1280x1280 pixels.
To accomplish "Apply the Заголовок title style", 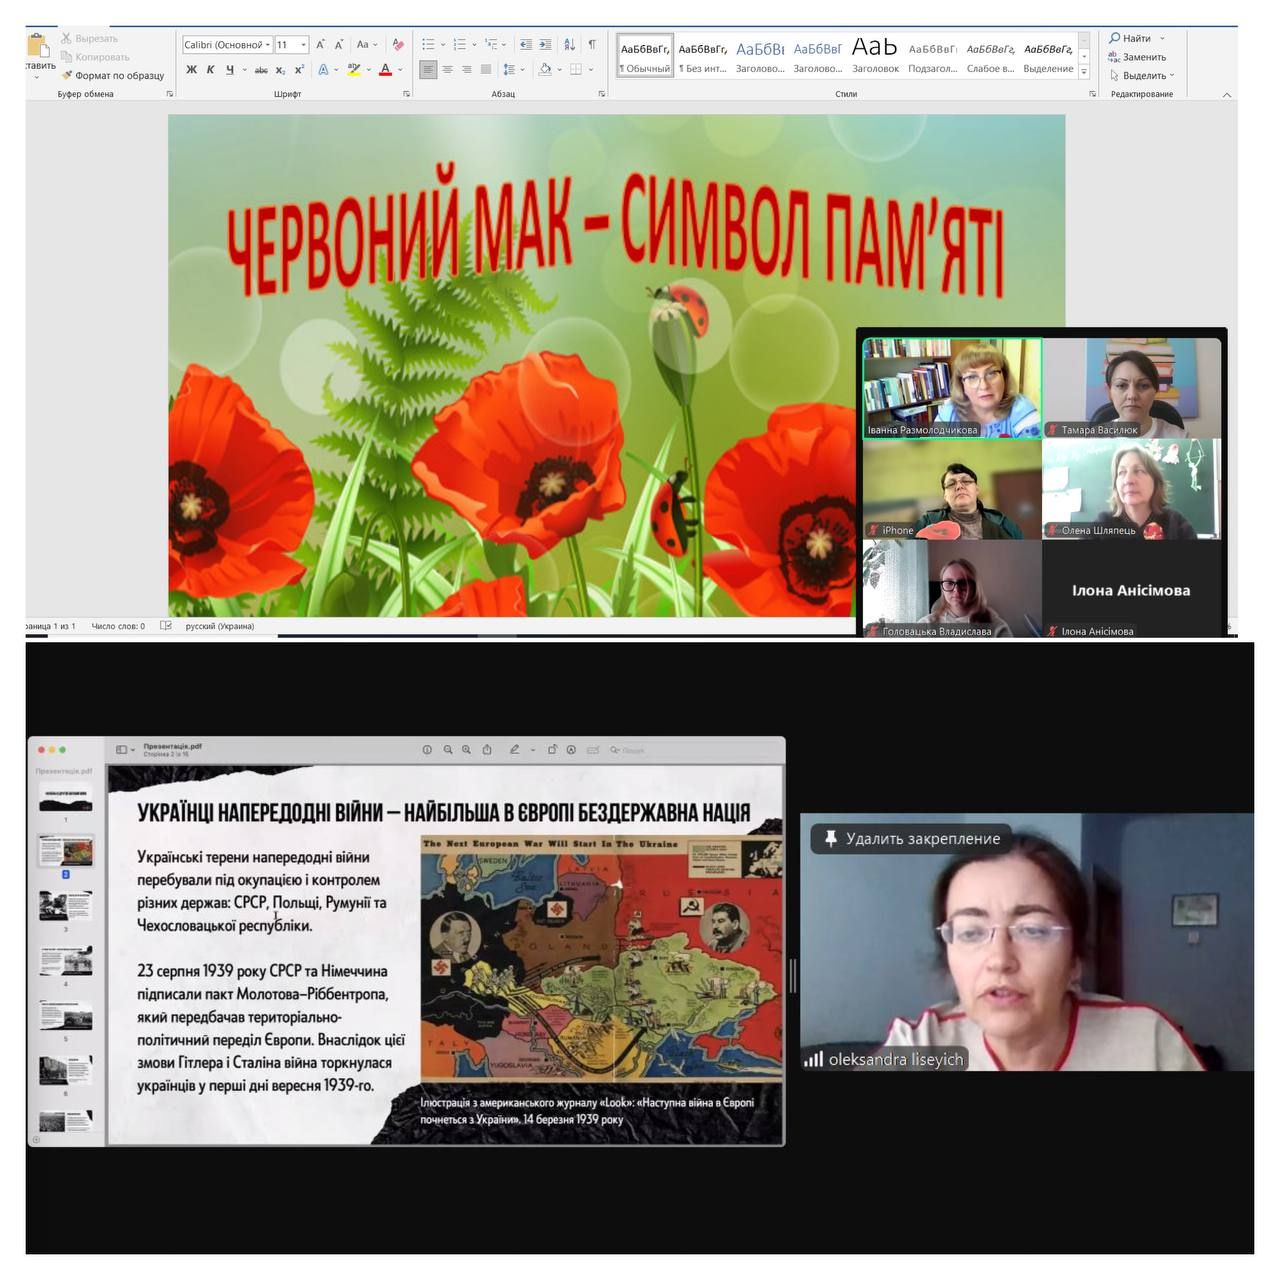I will pos(875,56).
